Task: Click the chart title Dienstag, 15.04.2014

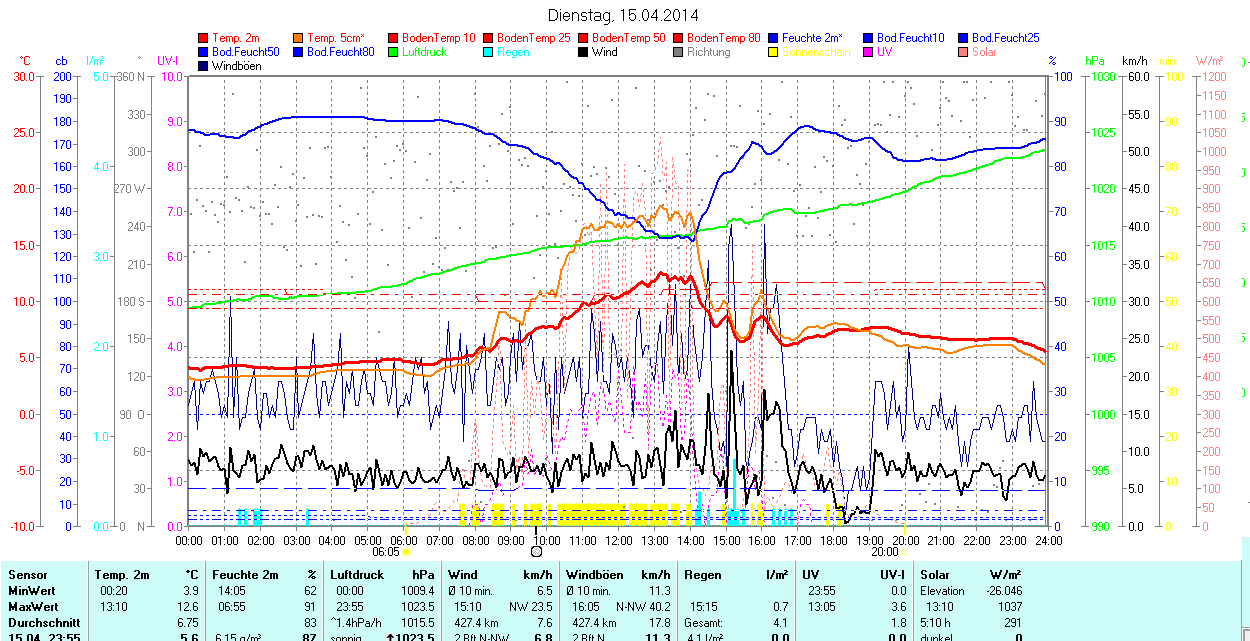Action: pyautogui.click(x=624, y=15)
